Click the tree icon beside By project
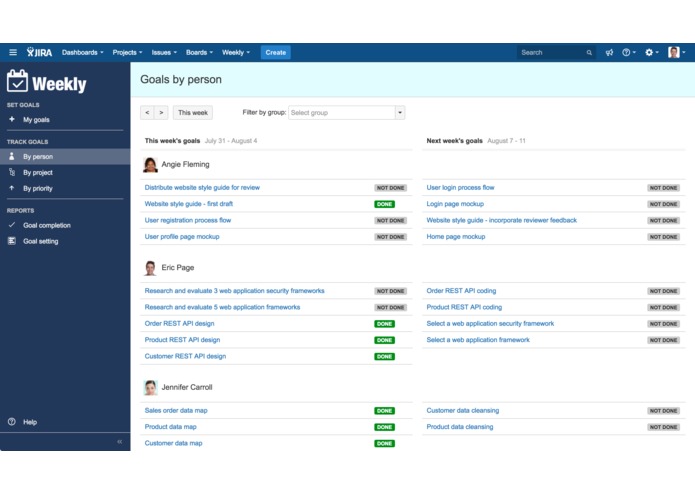 click(12, 172)
